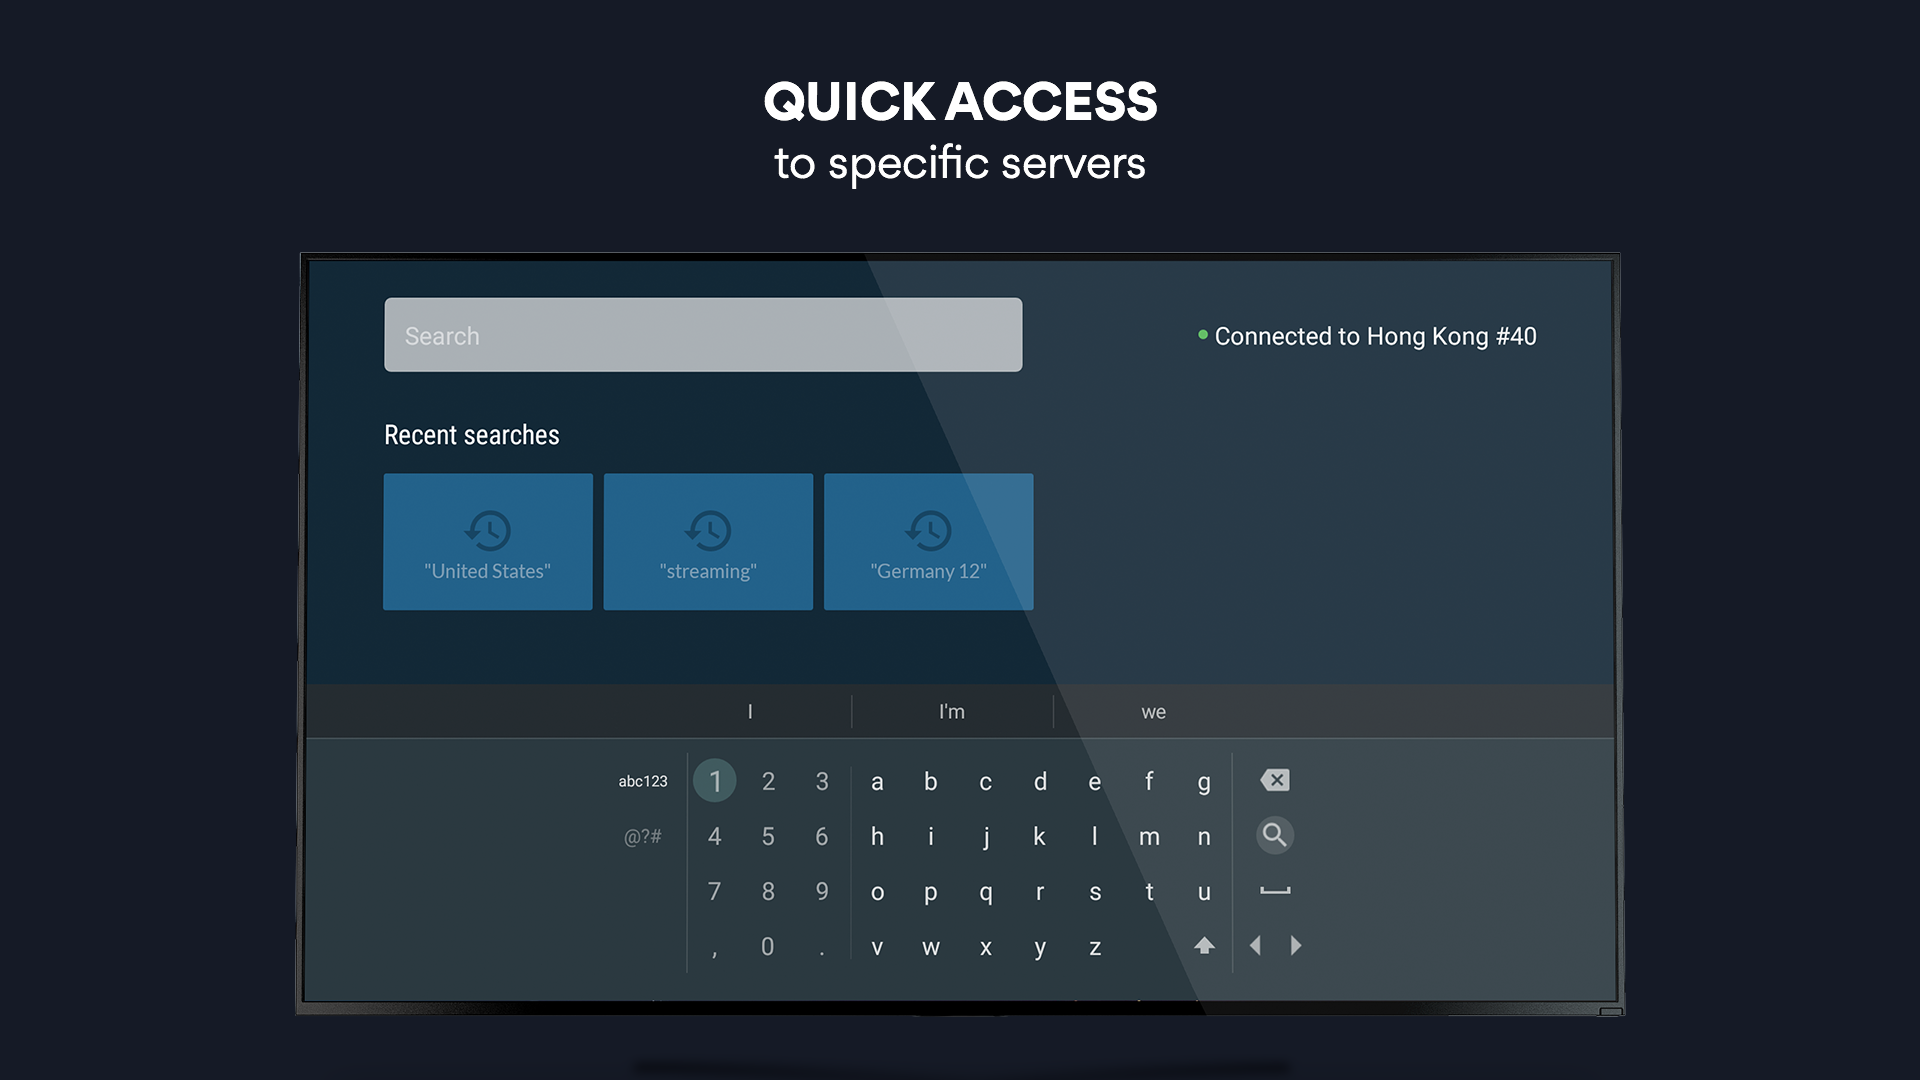Tap the shift up-arrow key
The width and height of the screenshot is (1920, 1080).
[1204, 946]
